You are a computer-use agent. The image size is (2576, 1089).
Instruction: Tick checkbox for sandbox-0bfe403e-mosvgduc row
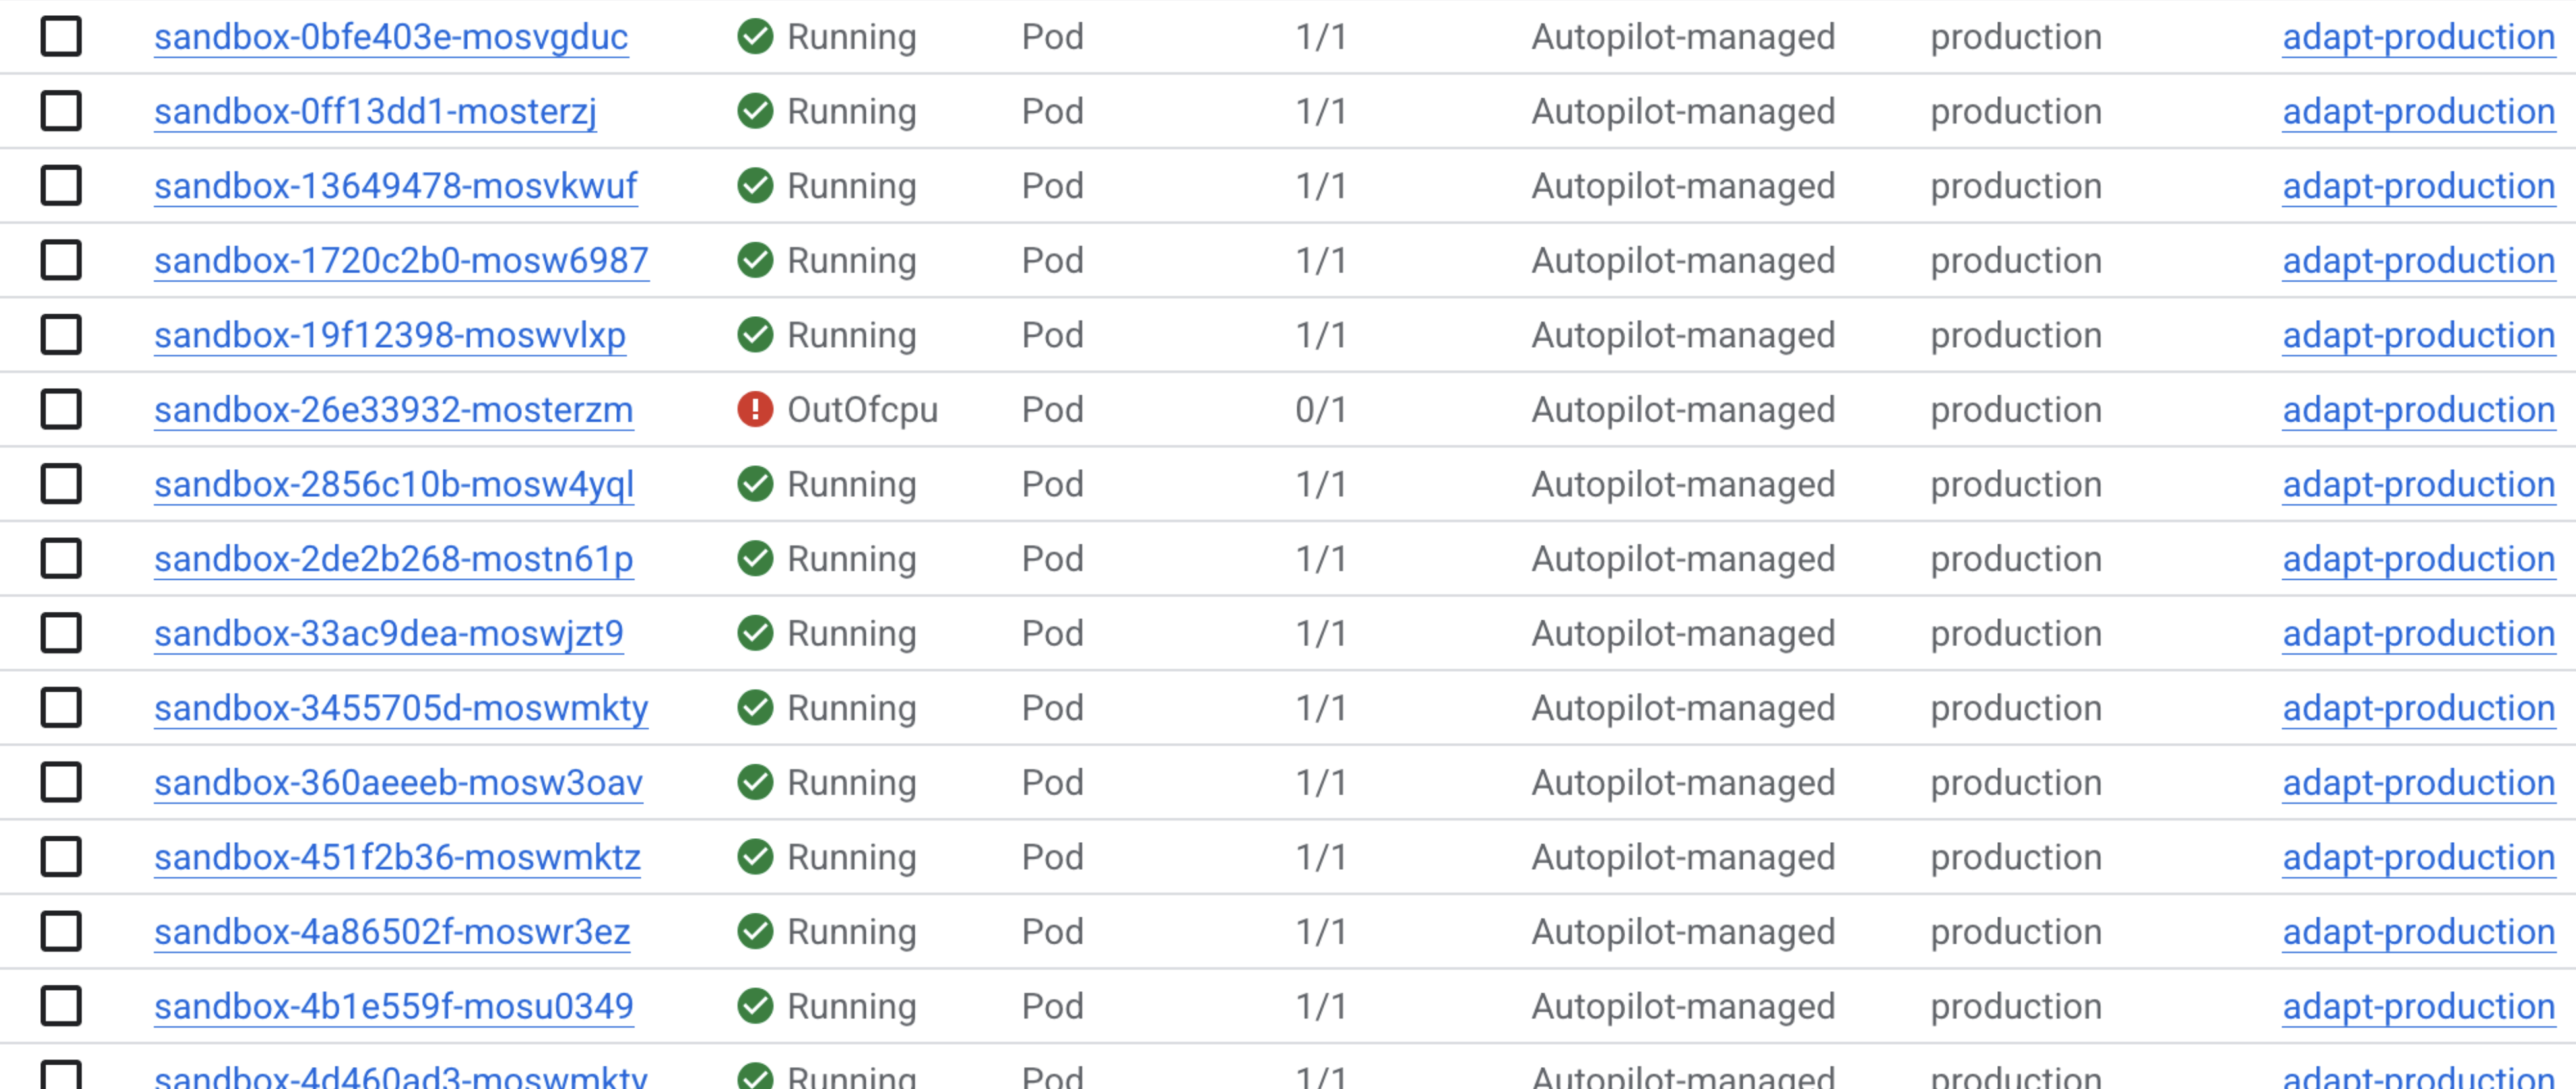[61, 37]
